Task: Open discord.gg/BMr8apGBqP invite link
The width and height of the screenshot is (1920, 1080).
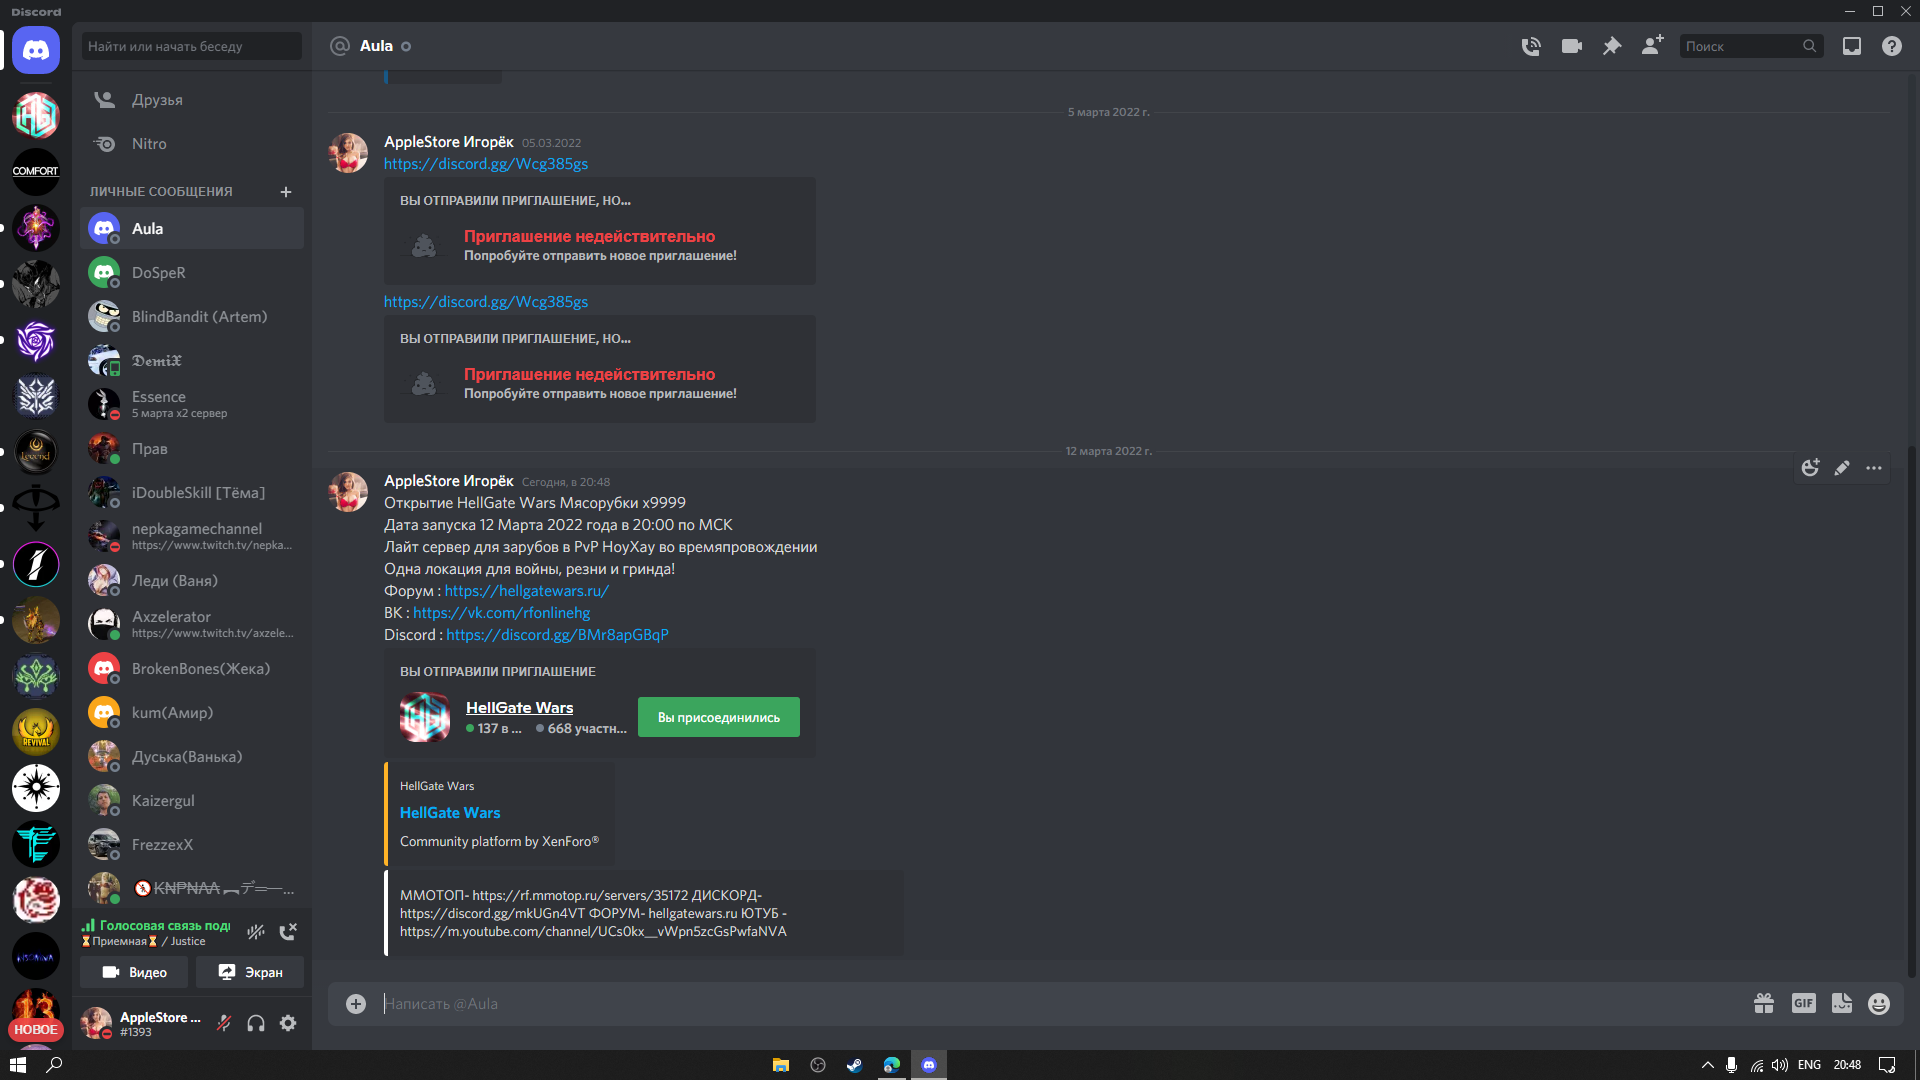Action: pyautogui.click(x=557, y=635)
